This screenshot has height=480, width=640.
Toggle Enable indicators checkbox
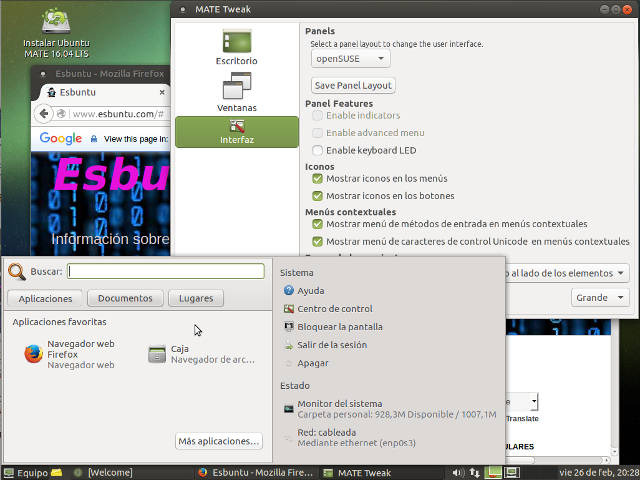pos(317,116)
